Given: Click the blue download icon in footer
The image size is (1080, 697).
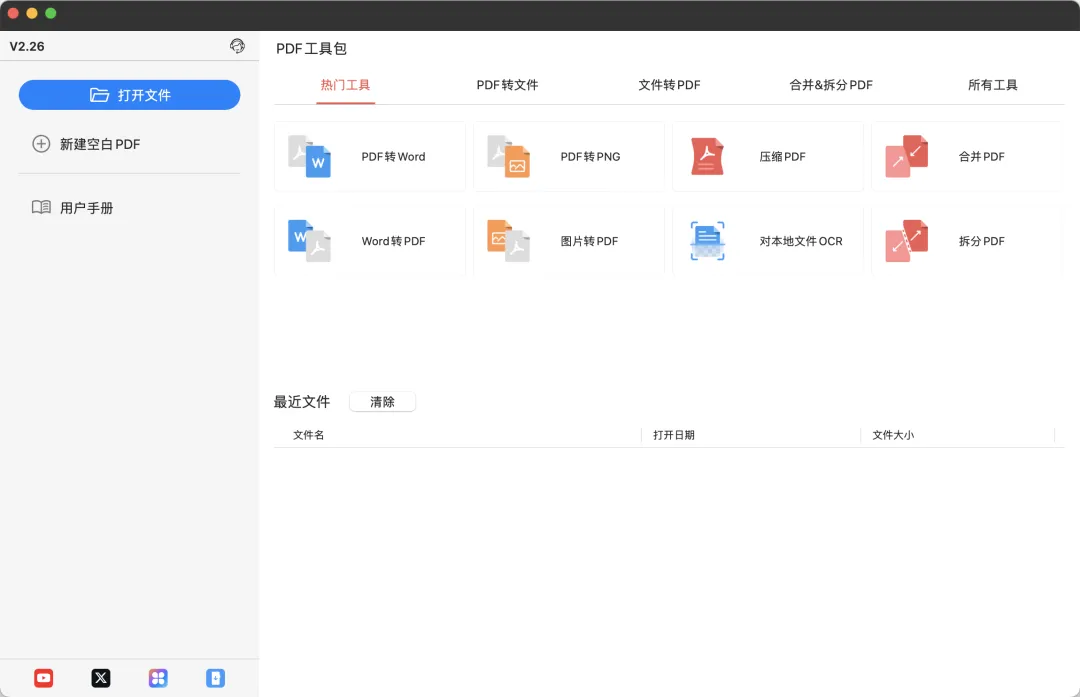Looking at the screenshot, I should point(215,678).
